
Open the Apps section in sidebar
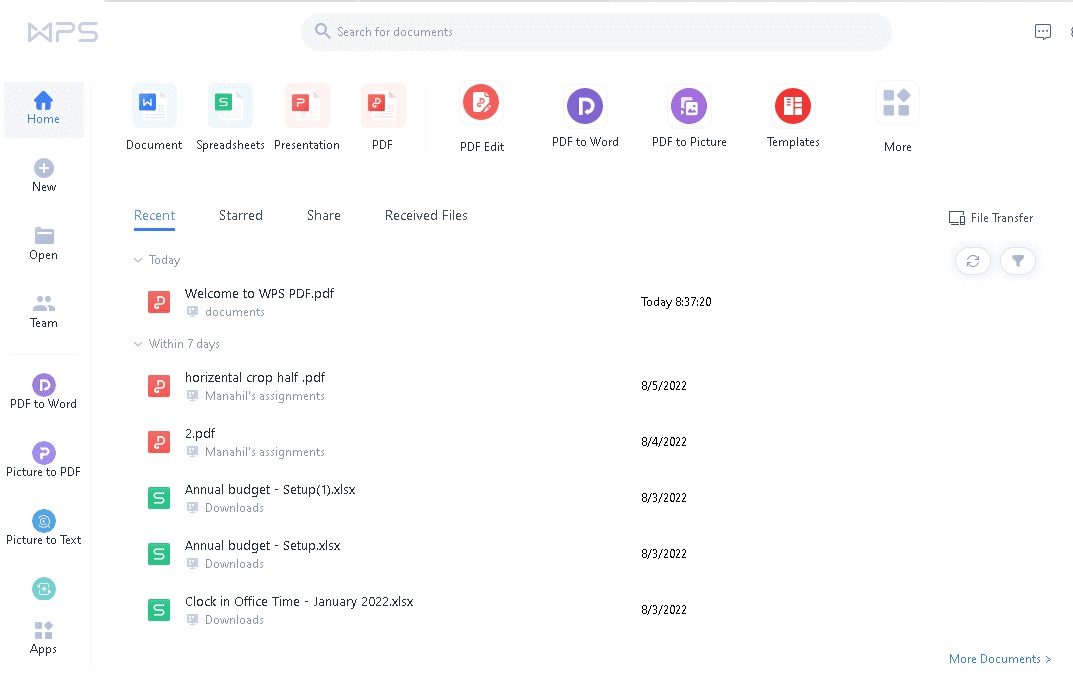pos(44,638)
